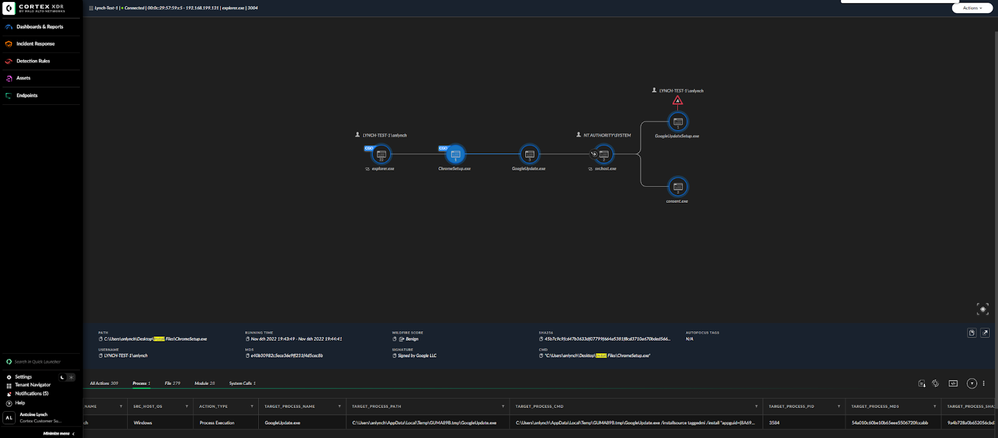The width and height of the screenshot is (998, 438).
Task: Open the TARGET_PROCESS_NAME column filter
Action: pyautogui.click(x=339, y=406)
